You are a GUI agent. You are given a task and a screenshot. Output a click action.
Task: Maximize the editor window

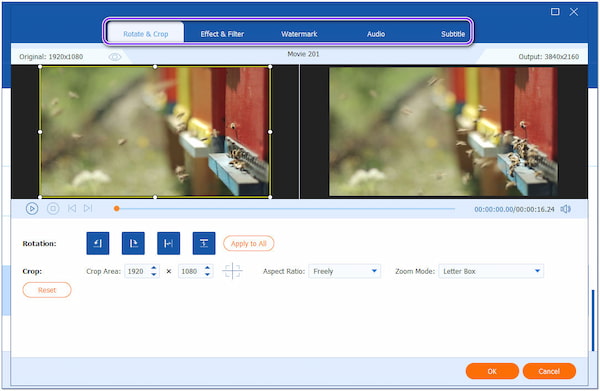coord(555,12)
